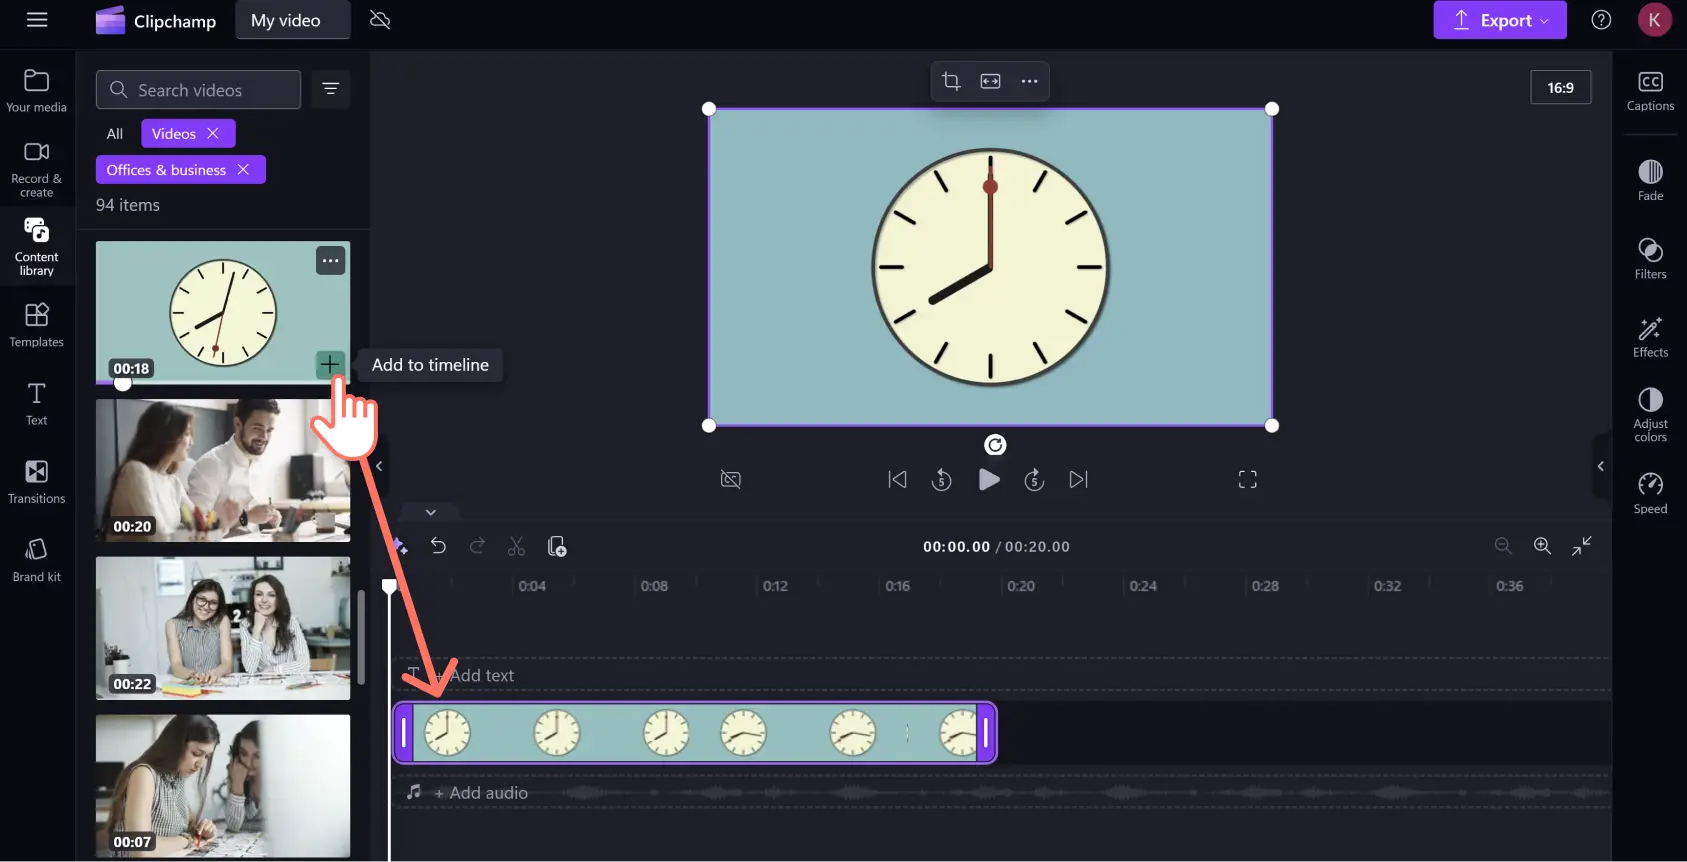Open the hamburger main menu
Viewport: 1687px width, 862px height.
click(x=37, y=20)
